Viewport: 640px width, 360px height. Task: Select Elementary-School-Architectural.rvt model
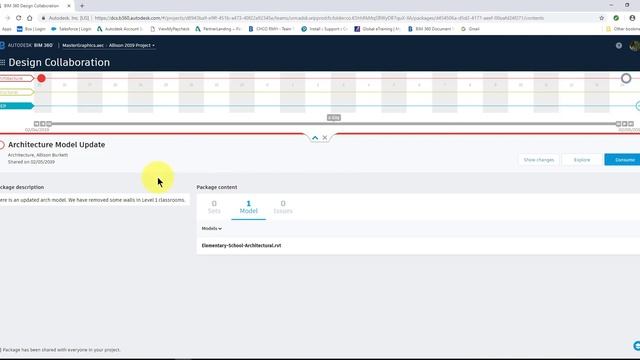click(x=241, y=245)
